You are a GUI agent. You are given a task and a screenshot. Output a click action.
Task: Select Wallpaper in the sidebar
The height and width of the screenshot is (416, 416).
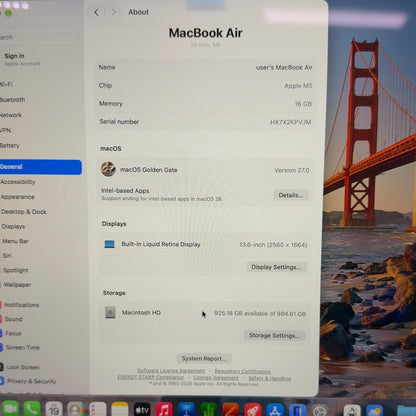pyautogui.click(x=17, y=285)
